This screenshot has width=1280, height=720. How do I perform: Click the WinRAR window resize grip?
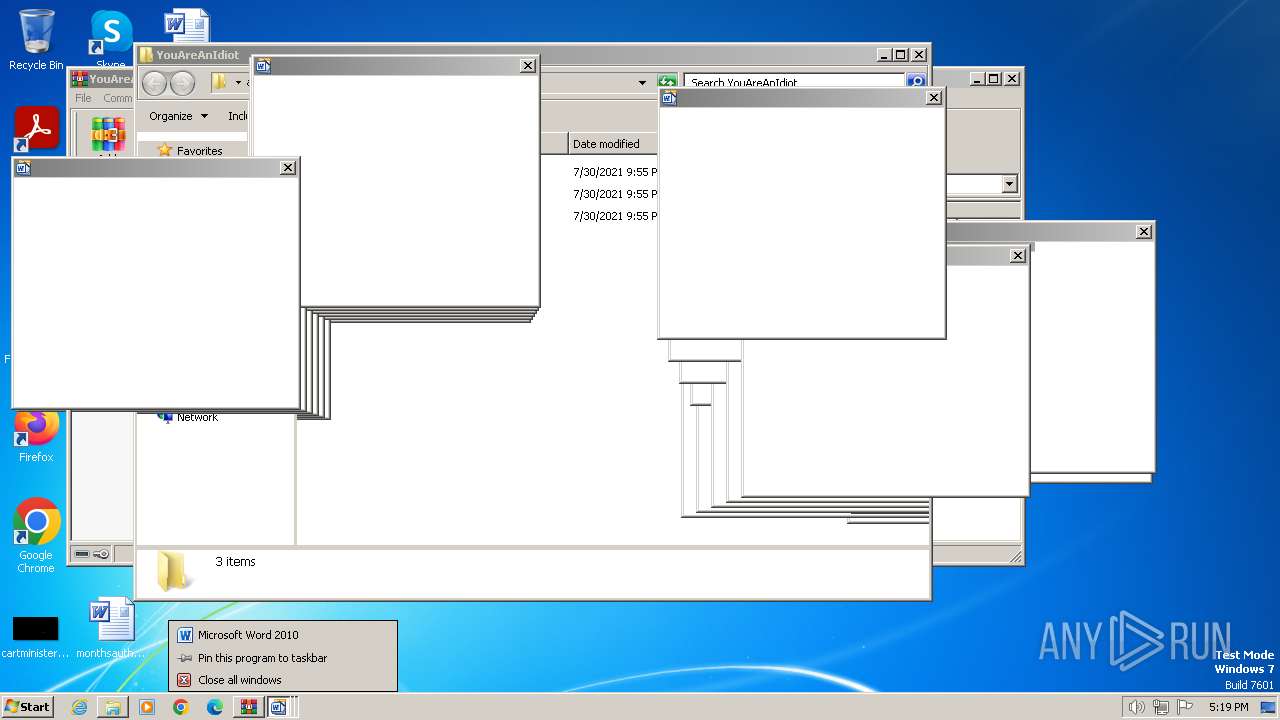coord(1015,557)
